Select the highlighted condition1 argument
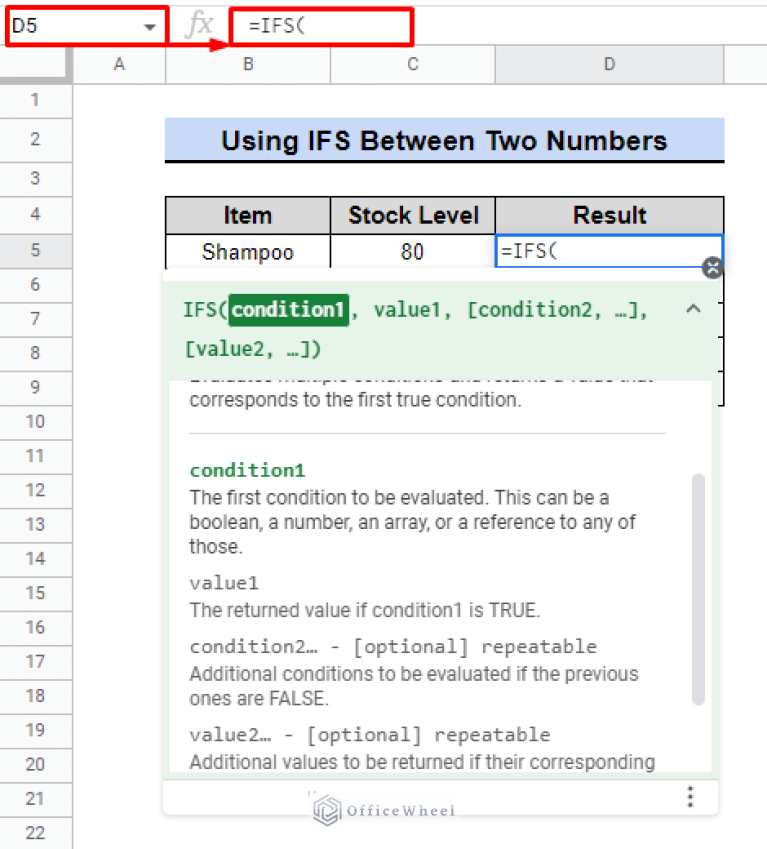 (288, 310)
